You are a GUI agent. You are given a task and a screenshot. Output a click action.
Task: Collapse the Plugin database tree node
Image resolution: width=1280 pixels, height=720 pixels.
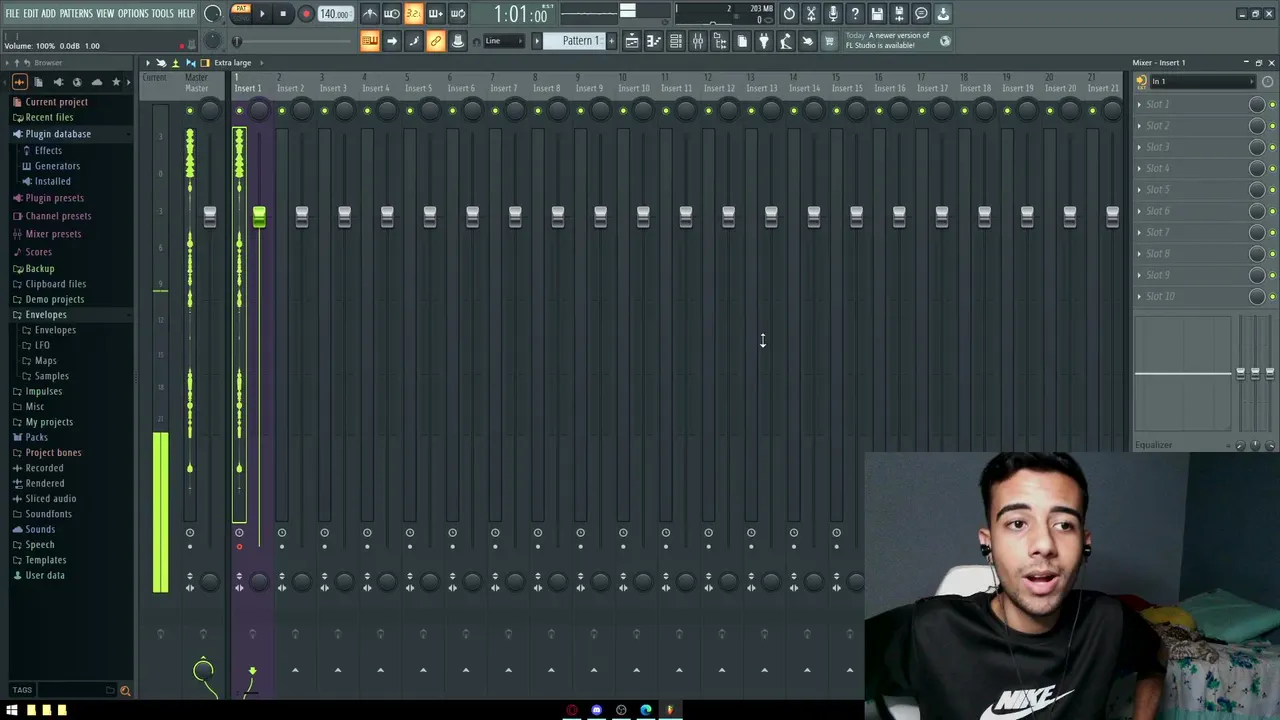pyautogui.click(x=58, y=134)
